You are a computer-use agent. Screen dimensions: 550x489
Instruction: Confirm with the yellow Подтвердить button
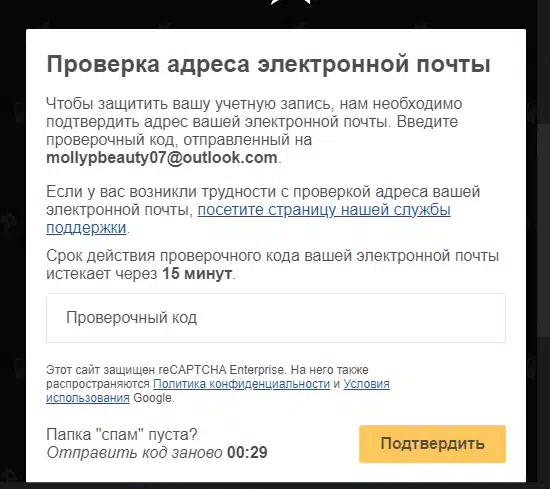pyautogui.click(x=432, y=444)
